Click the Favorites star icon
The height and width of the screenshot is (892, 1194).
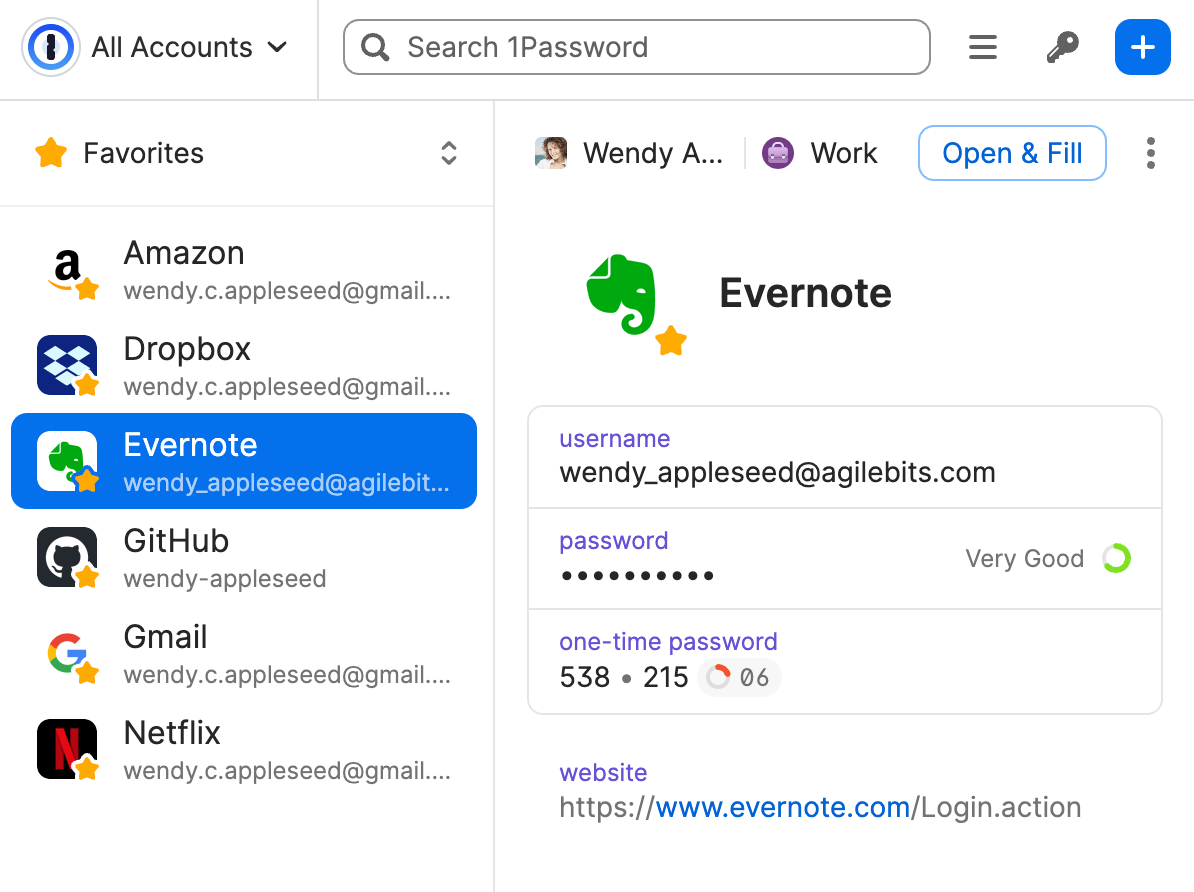(x=51, y=153)
